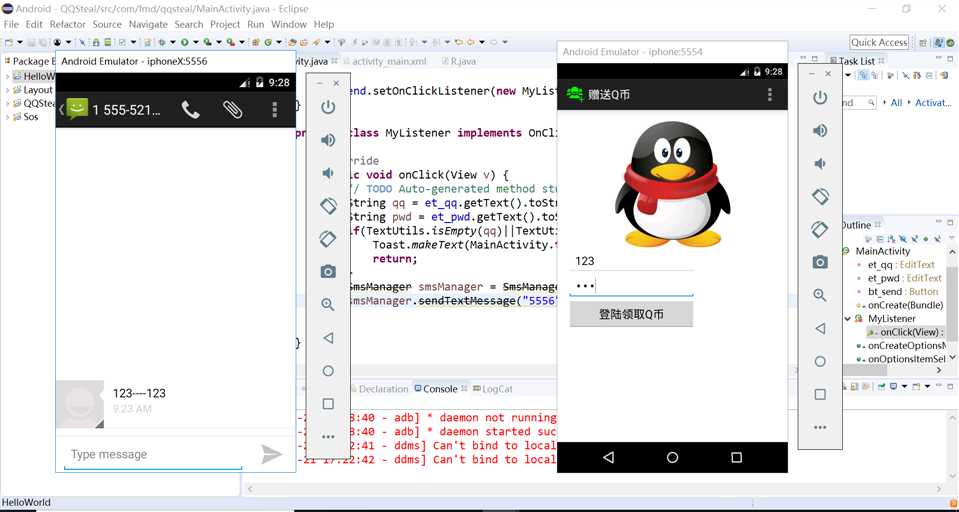Tap Android home button on iphone:5554 screen

tap(672, 458)
